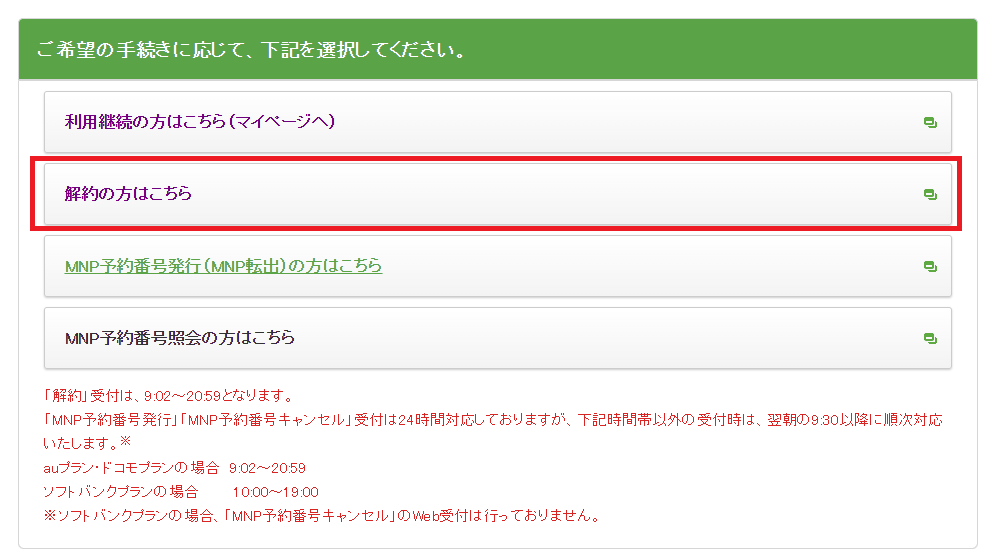Click text 「解約」受付は、9:02～20:59となります。
This screenshot has height=559, width=993.
click(x=169, y=396)
